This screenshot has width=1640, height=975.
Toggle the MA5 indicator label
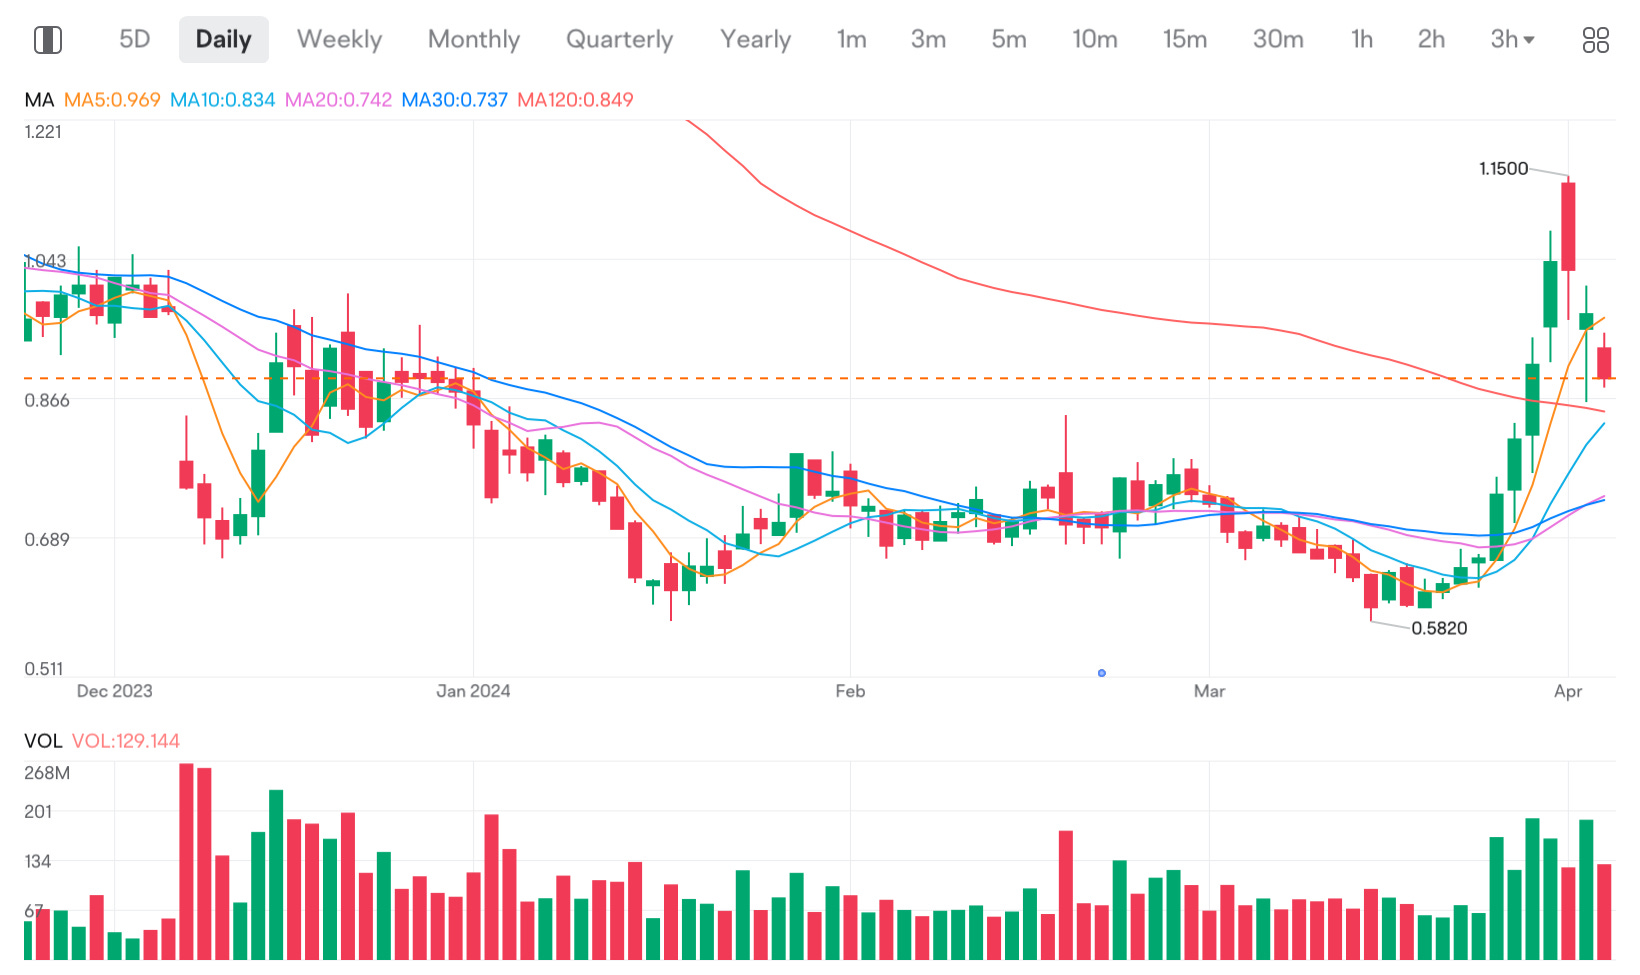[112, 99]
